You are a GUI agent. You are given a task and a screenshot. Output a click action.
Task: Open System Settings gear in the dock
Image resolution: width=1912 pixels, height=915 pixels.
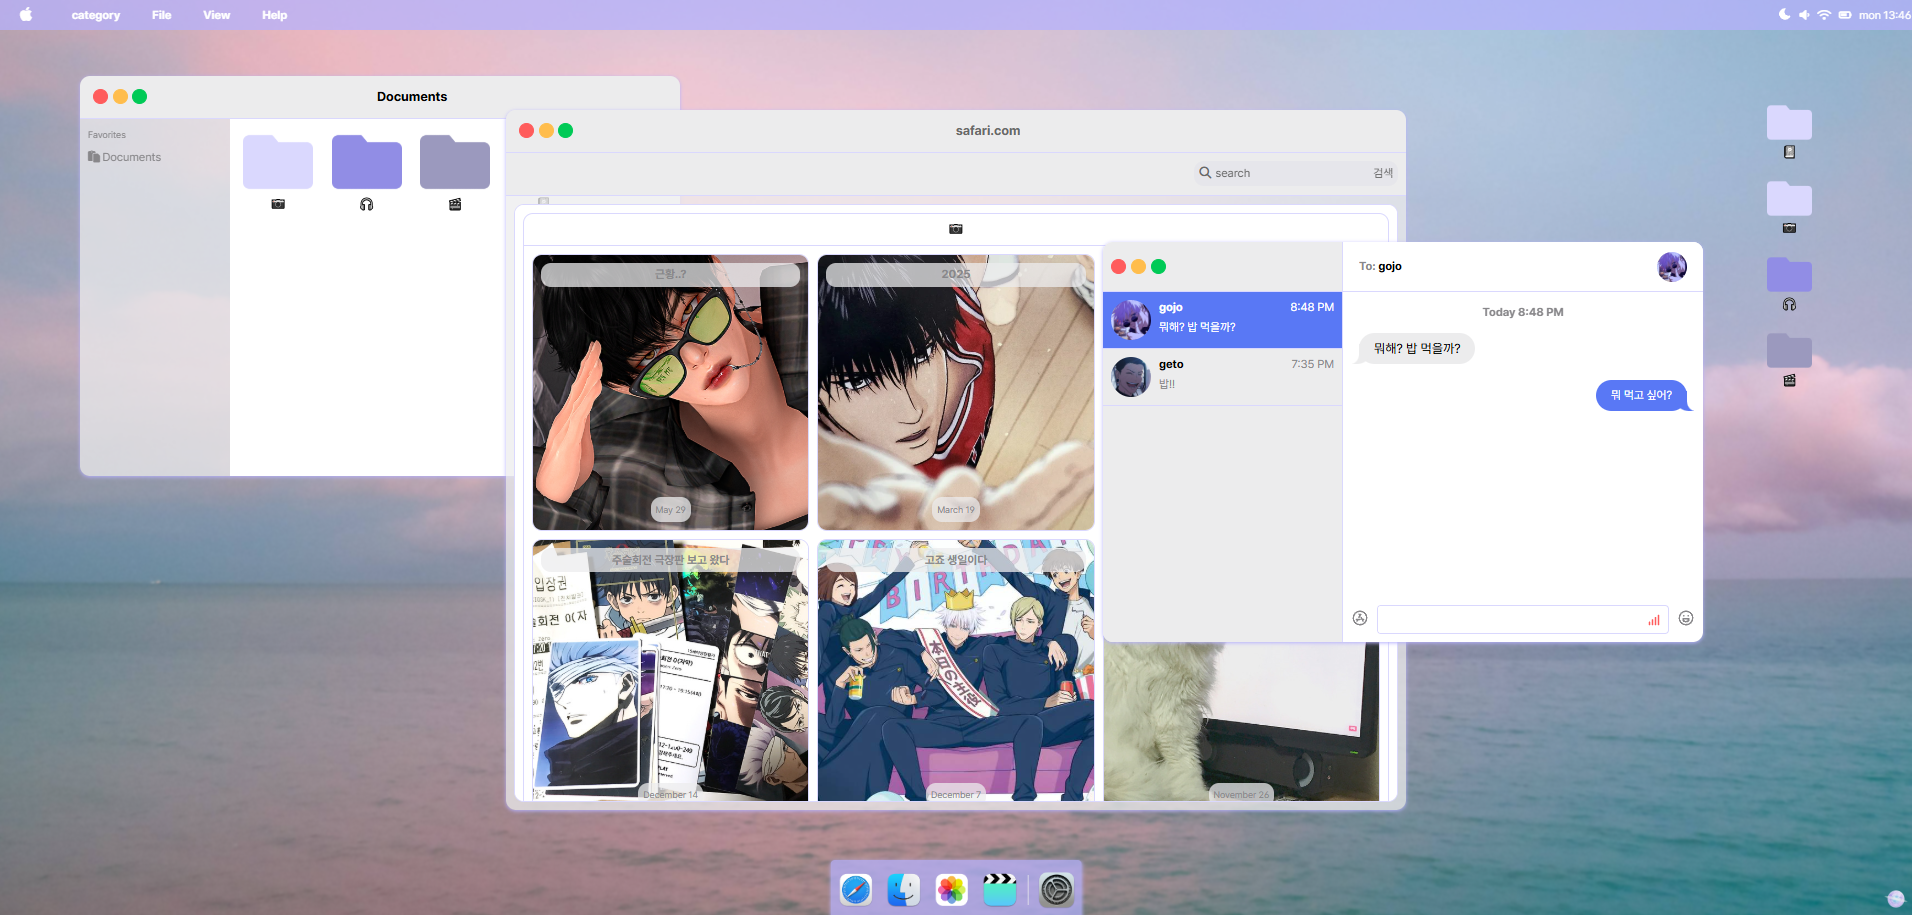1056,889
